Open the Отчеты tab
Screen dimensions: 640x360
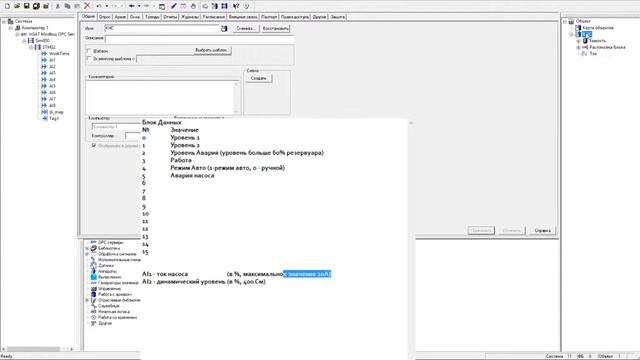[x=170, y=17]
